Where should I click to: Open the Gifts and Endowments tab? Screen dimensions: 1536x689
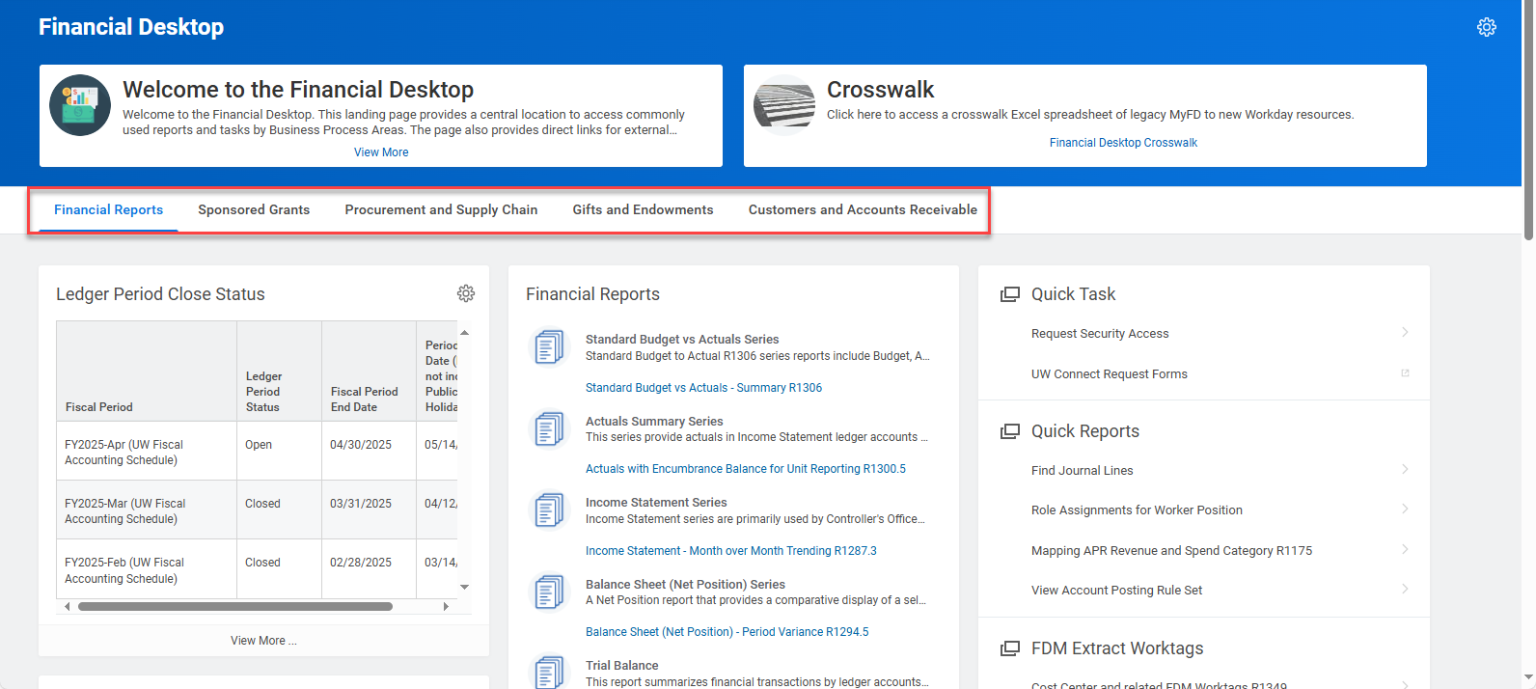tap(643, 209)
